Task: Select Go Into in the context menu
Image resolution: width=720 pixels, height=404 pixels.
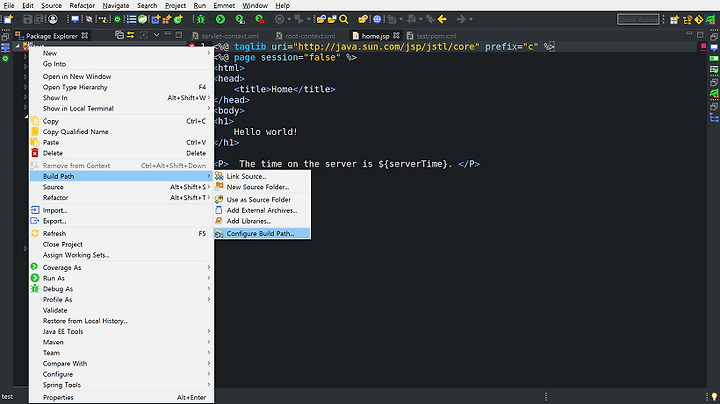Action: tap(122, 64)
